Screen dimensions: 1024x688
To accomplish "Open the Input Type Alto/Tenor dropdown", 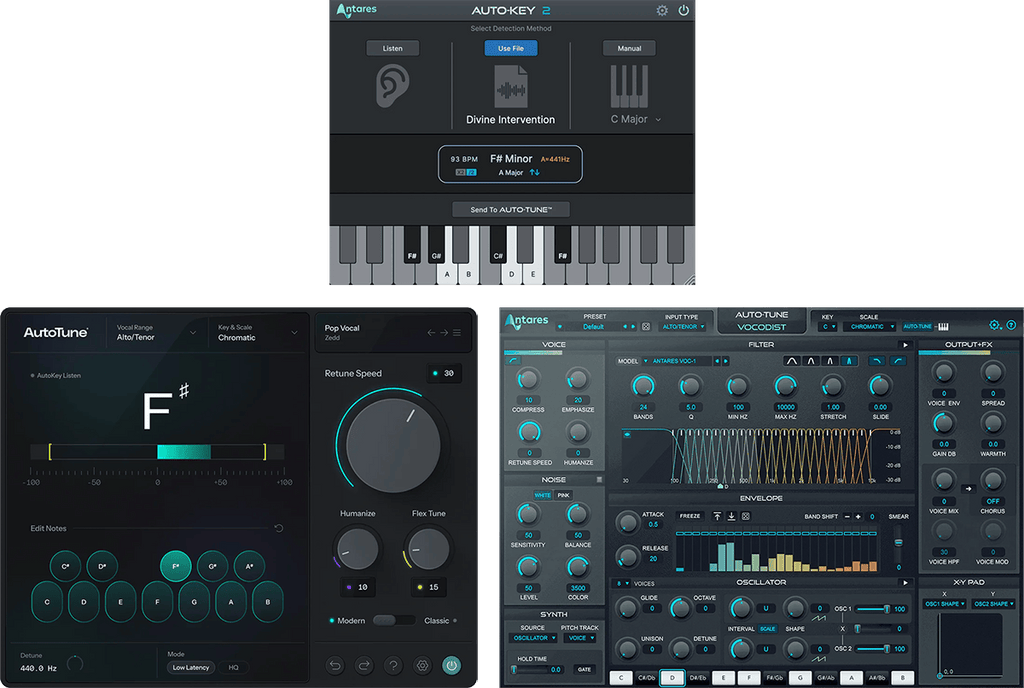I will 685,326.
